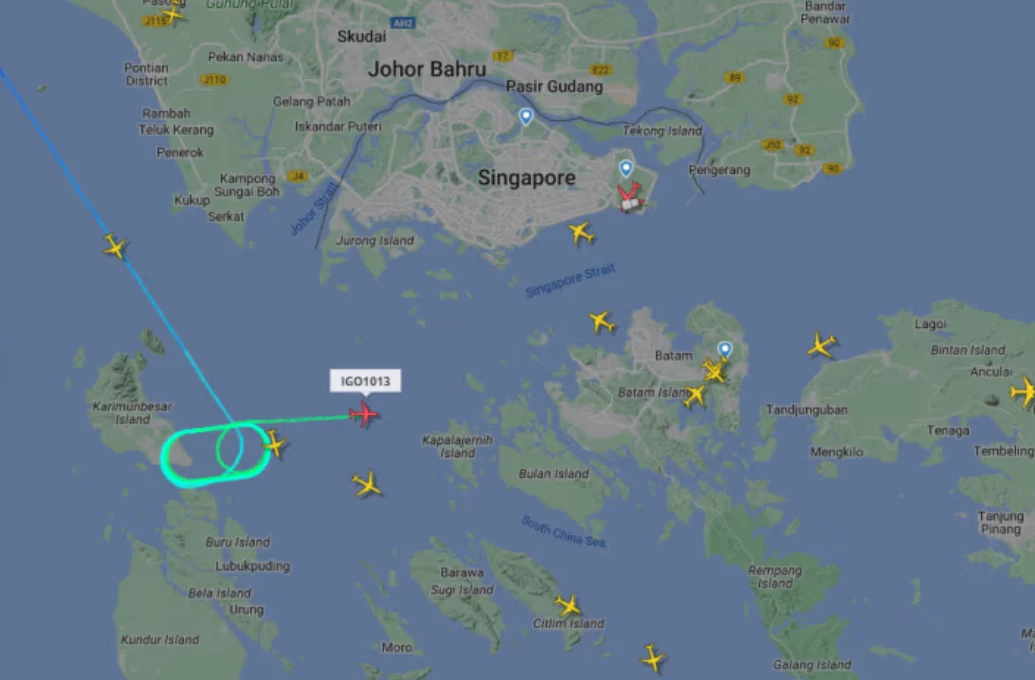Select the yellow plane above Citlim Island
Screen dimensions: 1035x680
click(x=568, y=605)
